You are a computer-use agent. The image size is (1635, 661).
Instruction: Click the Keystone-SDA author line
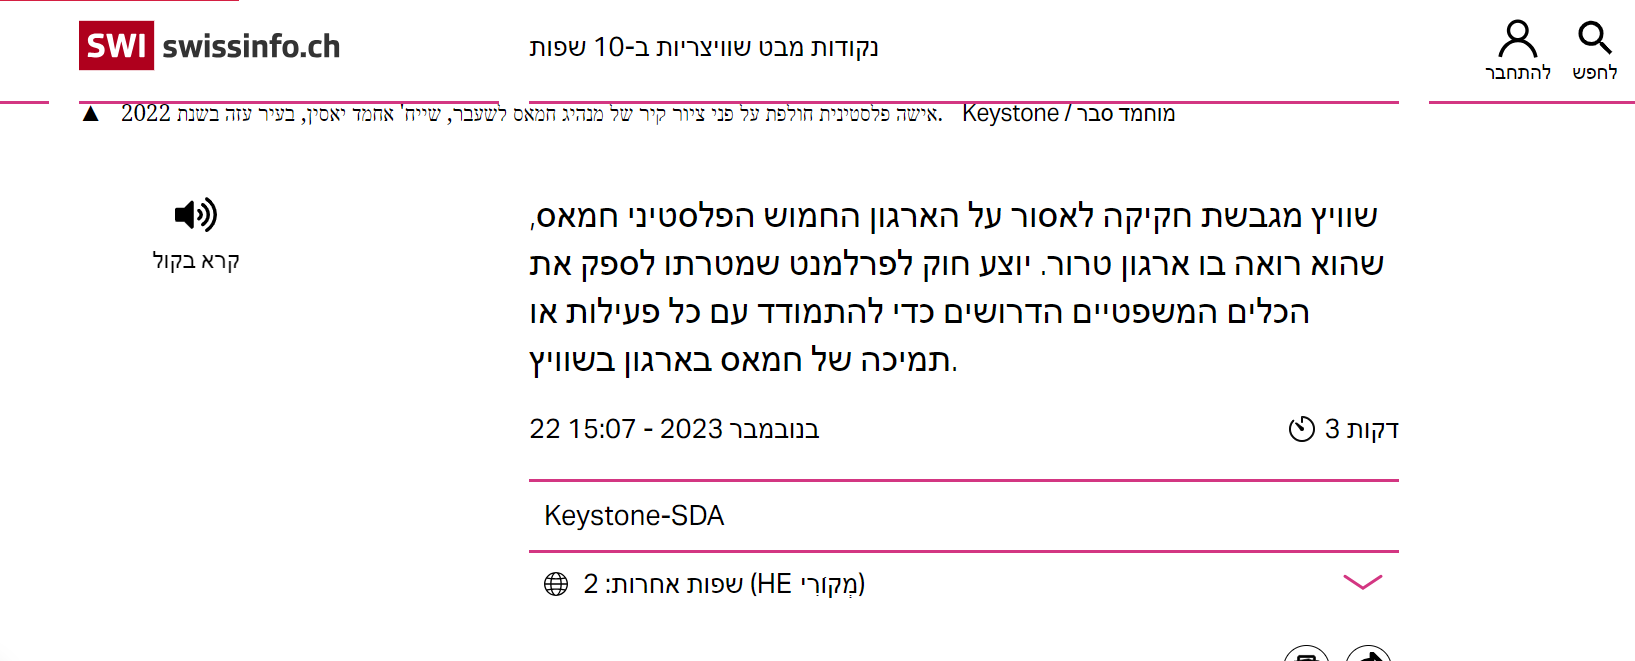tap(634, 516)
